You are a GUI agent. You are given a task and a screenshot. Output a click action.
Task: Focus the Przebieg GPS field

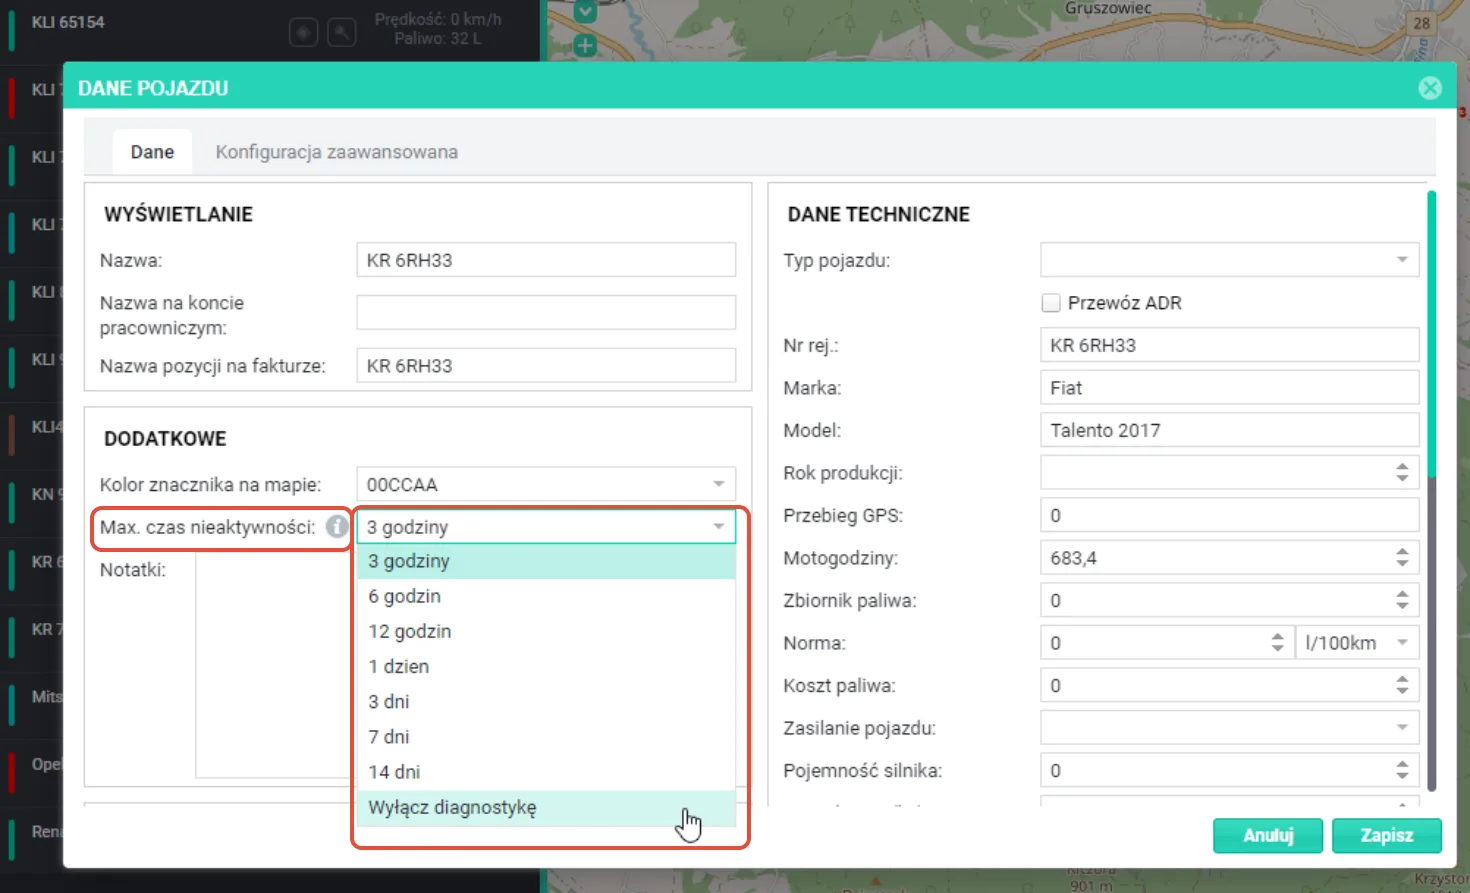(1230, 515)
